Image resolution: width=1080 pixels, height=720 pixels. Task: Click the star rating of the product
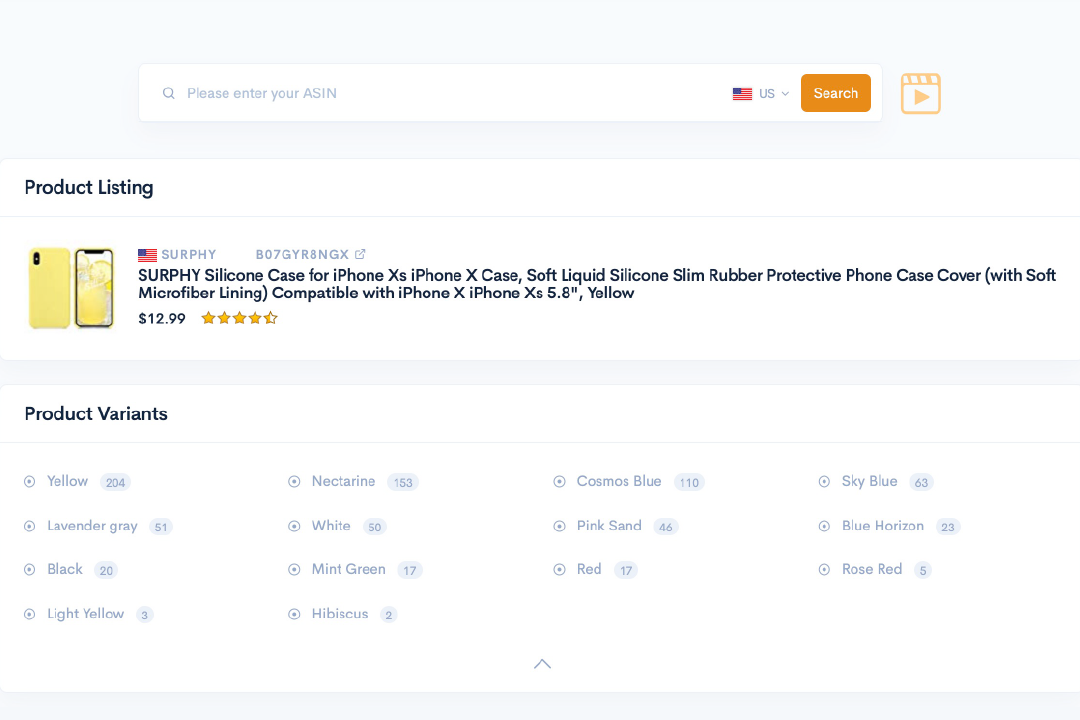pos(239,318)
